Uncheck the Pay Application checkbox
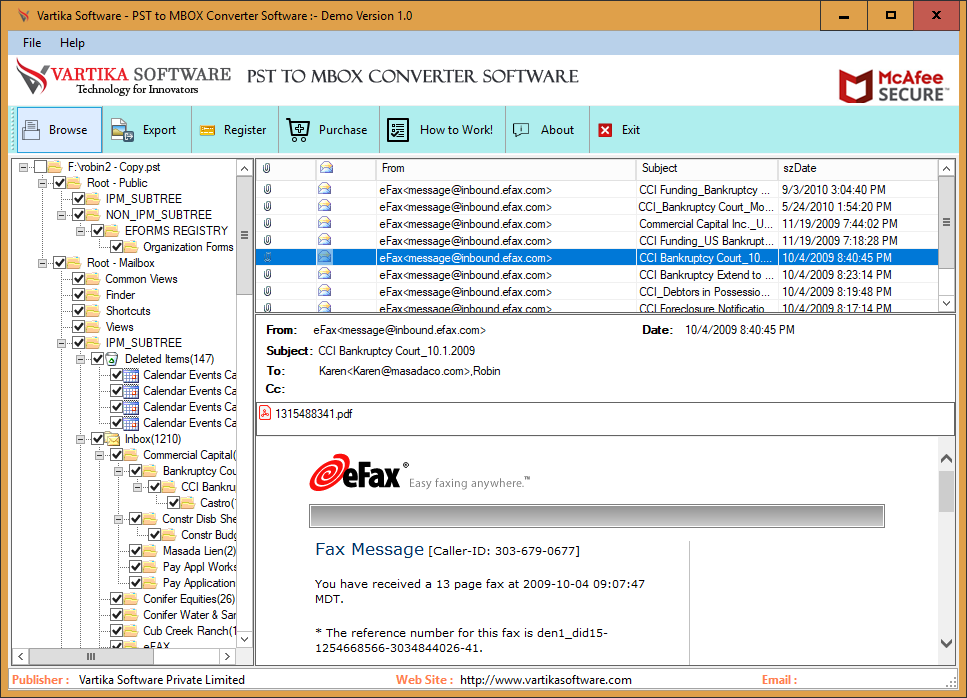 [136, 583]
